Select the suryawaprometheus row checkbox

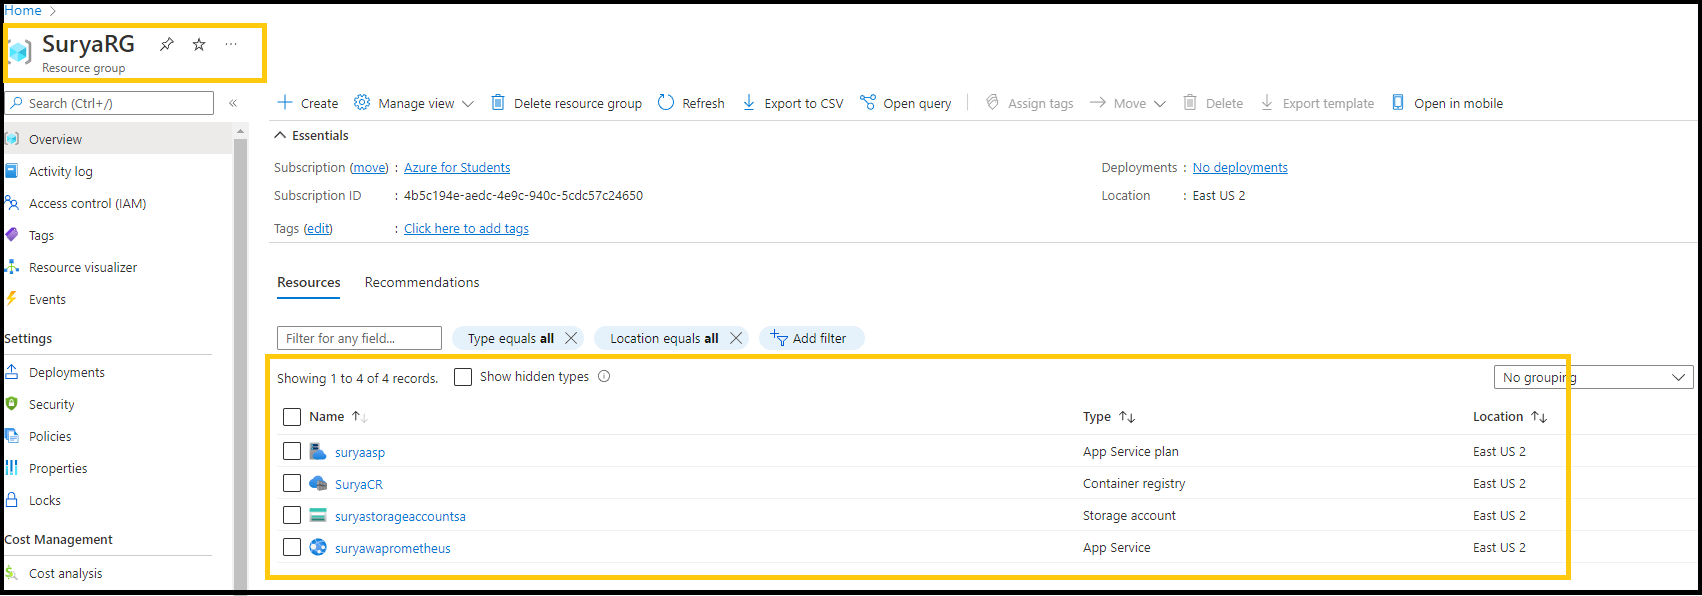(x=292, y=547)
